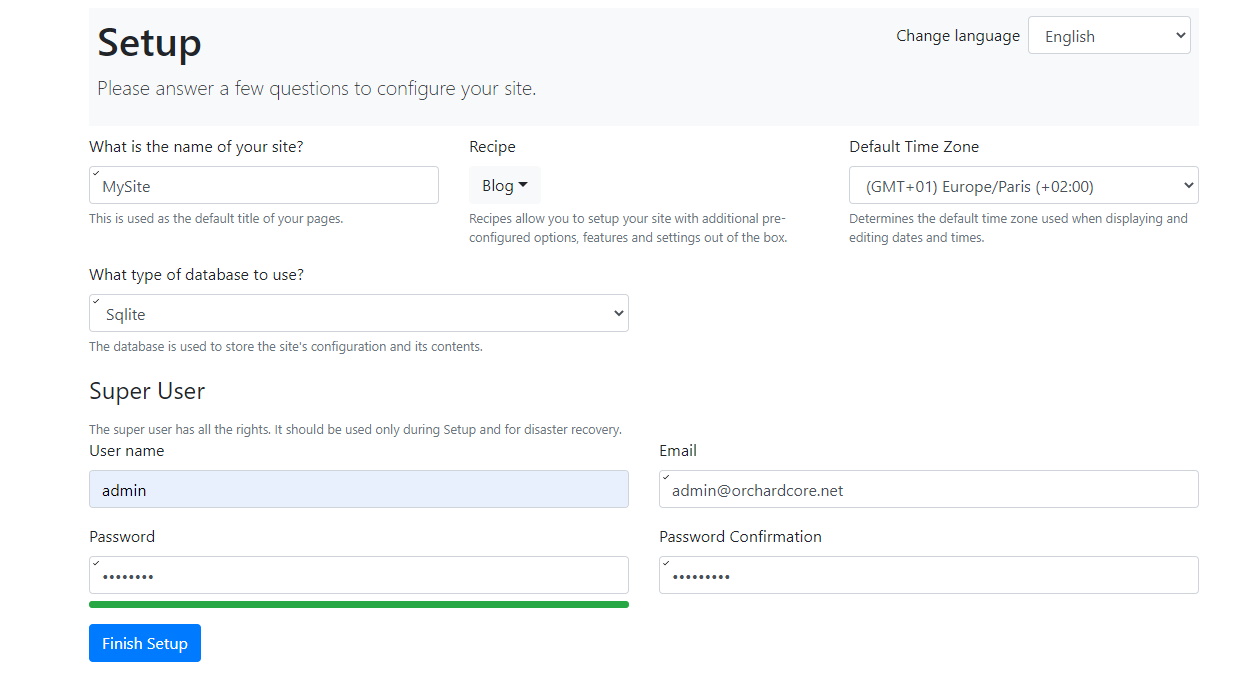The height and width of the screenshot is (693, 1248).
Task: Focus the User name field containing admin
Action: (x=359, y=490)
